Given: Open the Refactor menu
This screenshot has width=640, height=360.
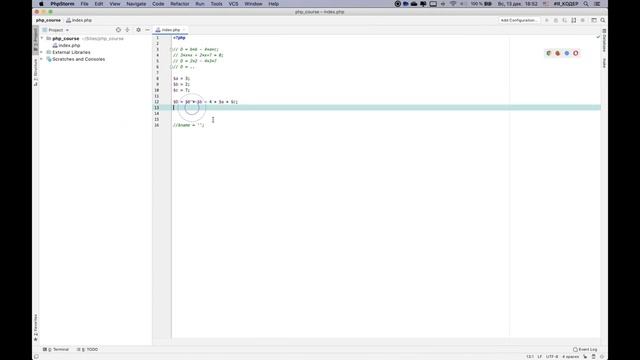Looking at the screenshot, I should click(x=180, y=4).
